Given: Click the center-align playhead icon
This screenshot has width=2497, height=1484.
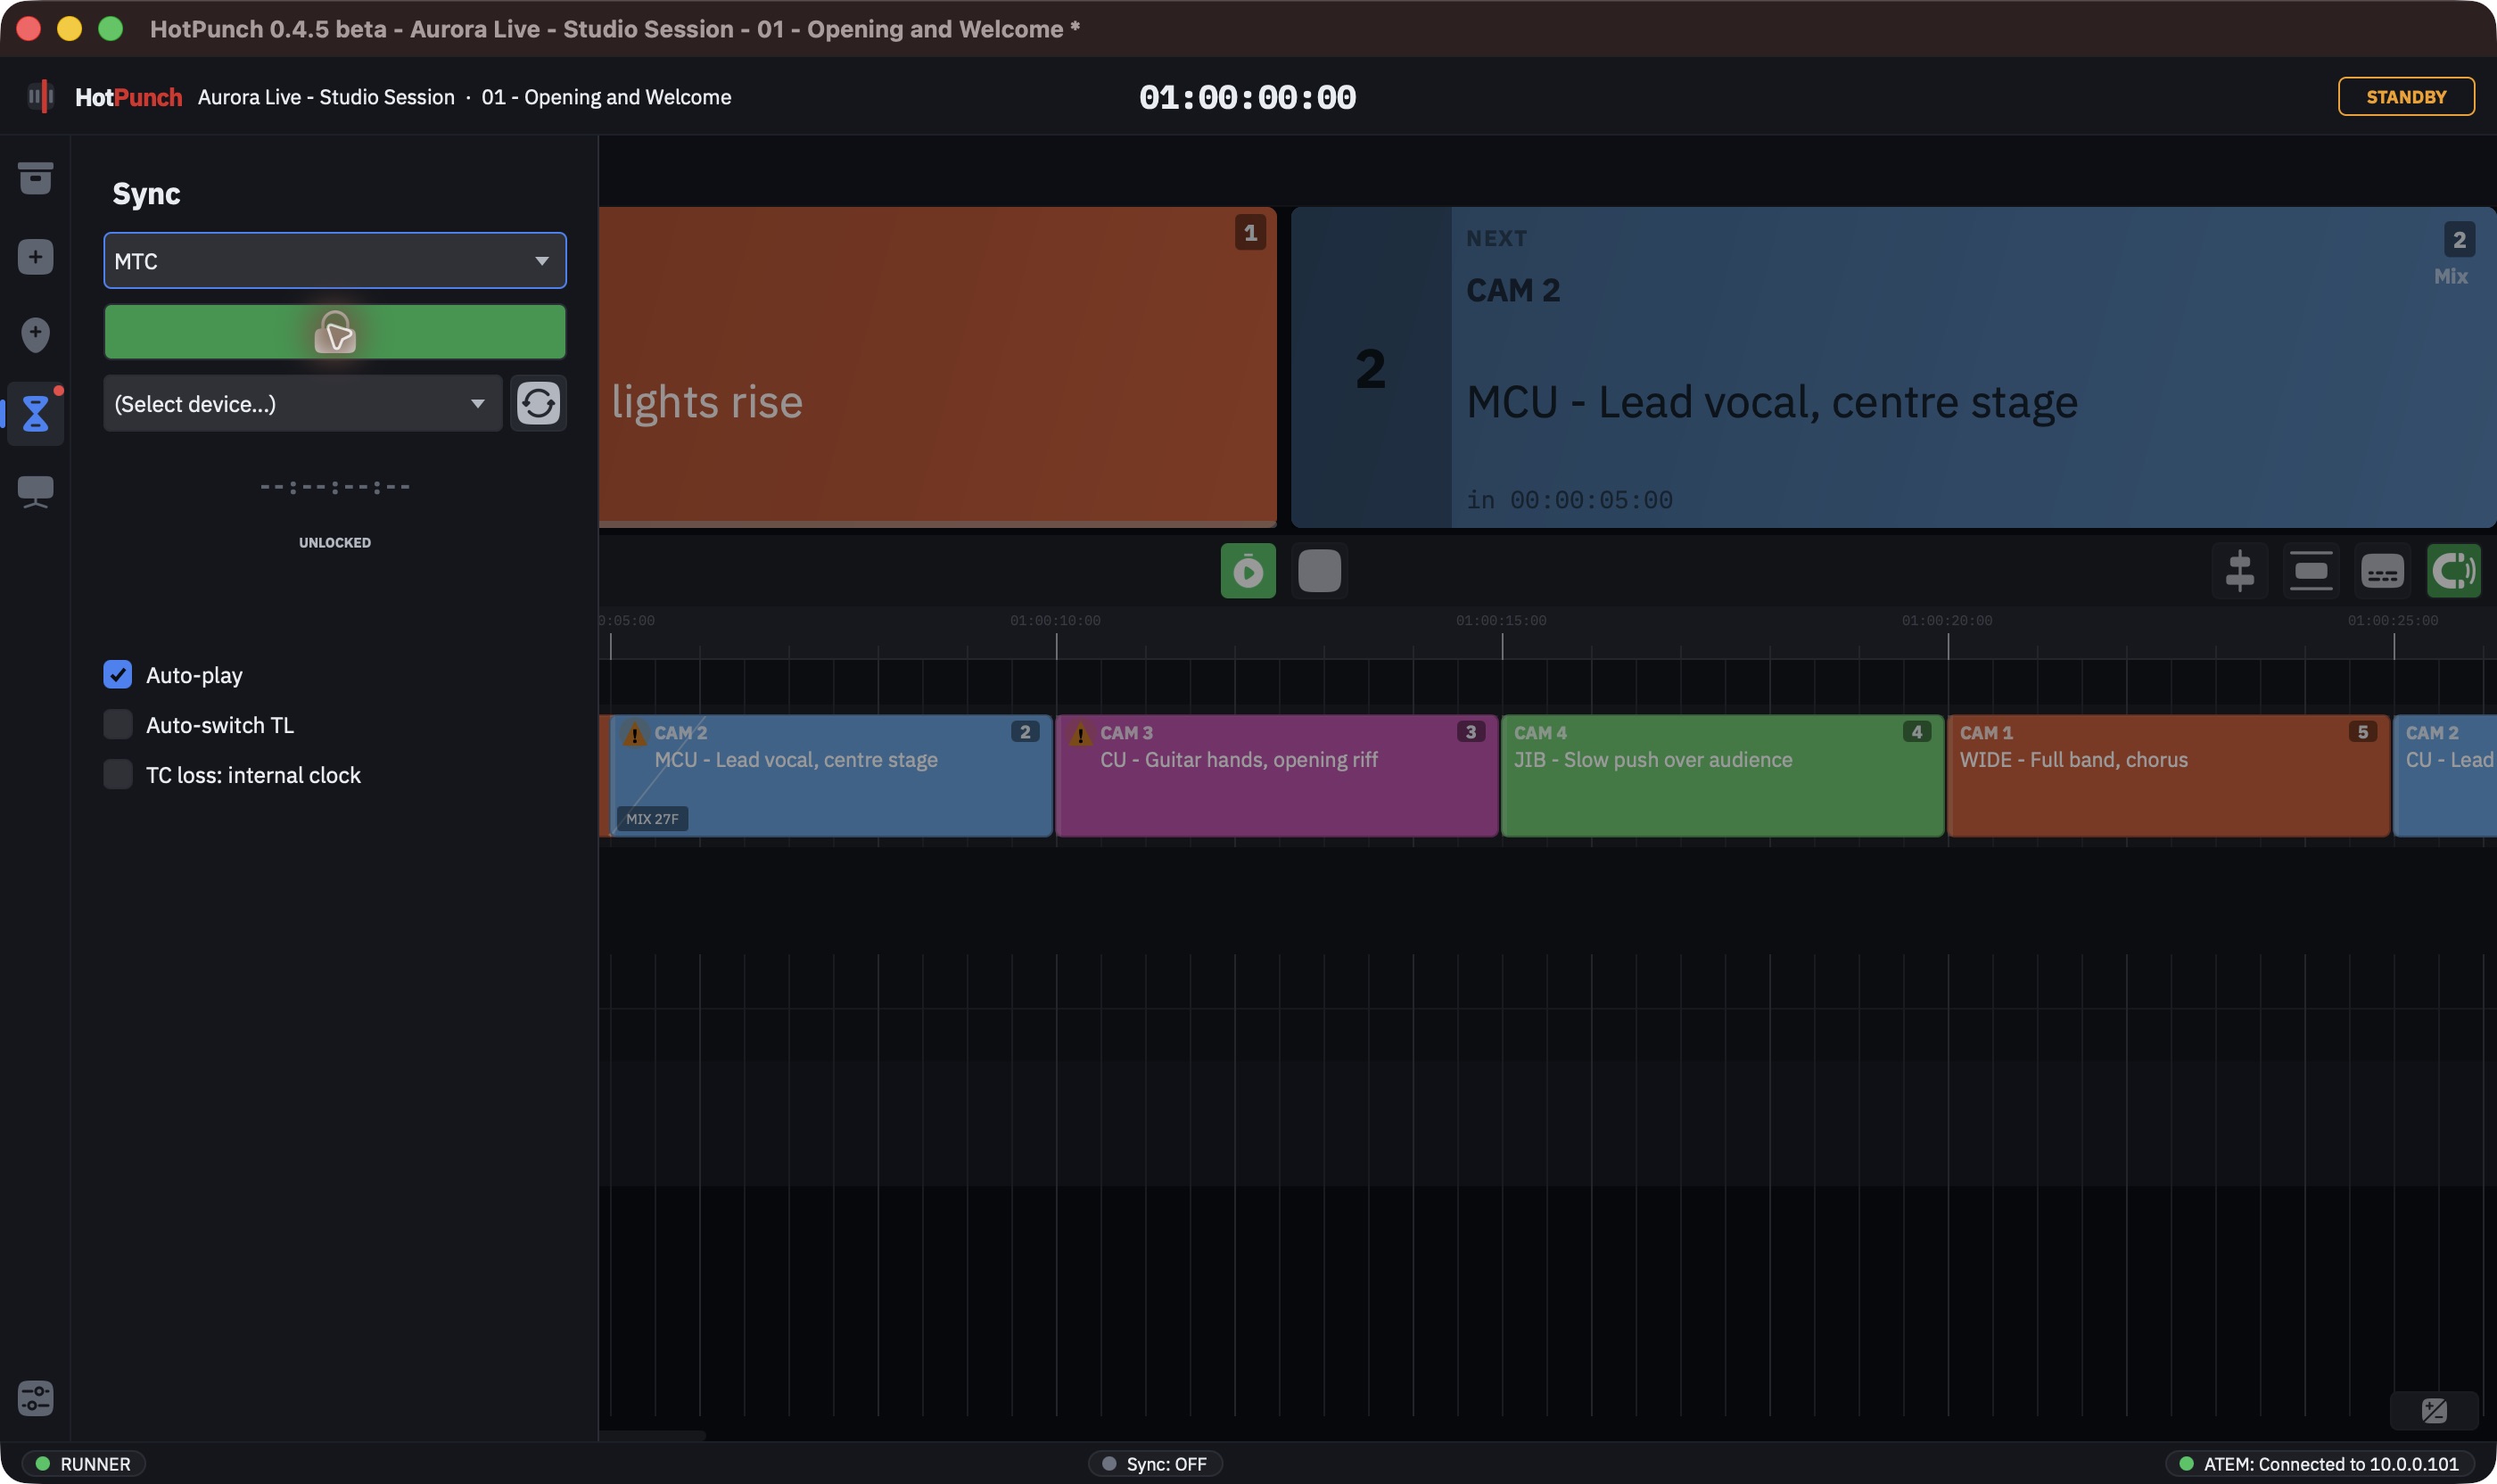Looking at the screenshot, I should pos(2240,571).
